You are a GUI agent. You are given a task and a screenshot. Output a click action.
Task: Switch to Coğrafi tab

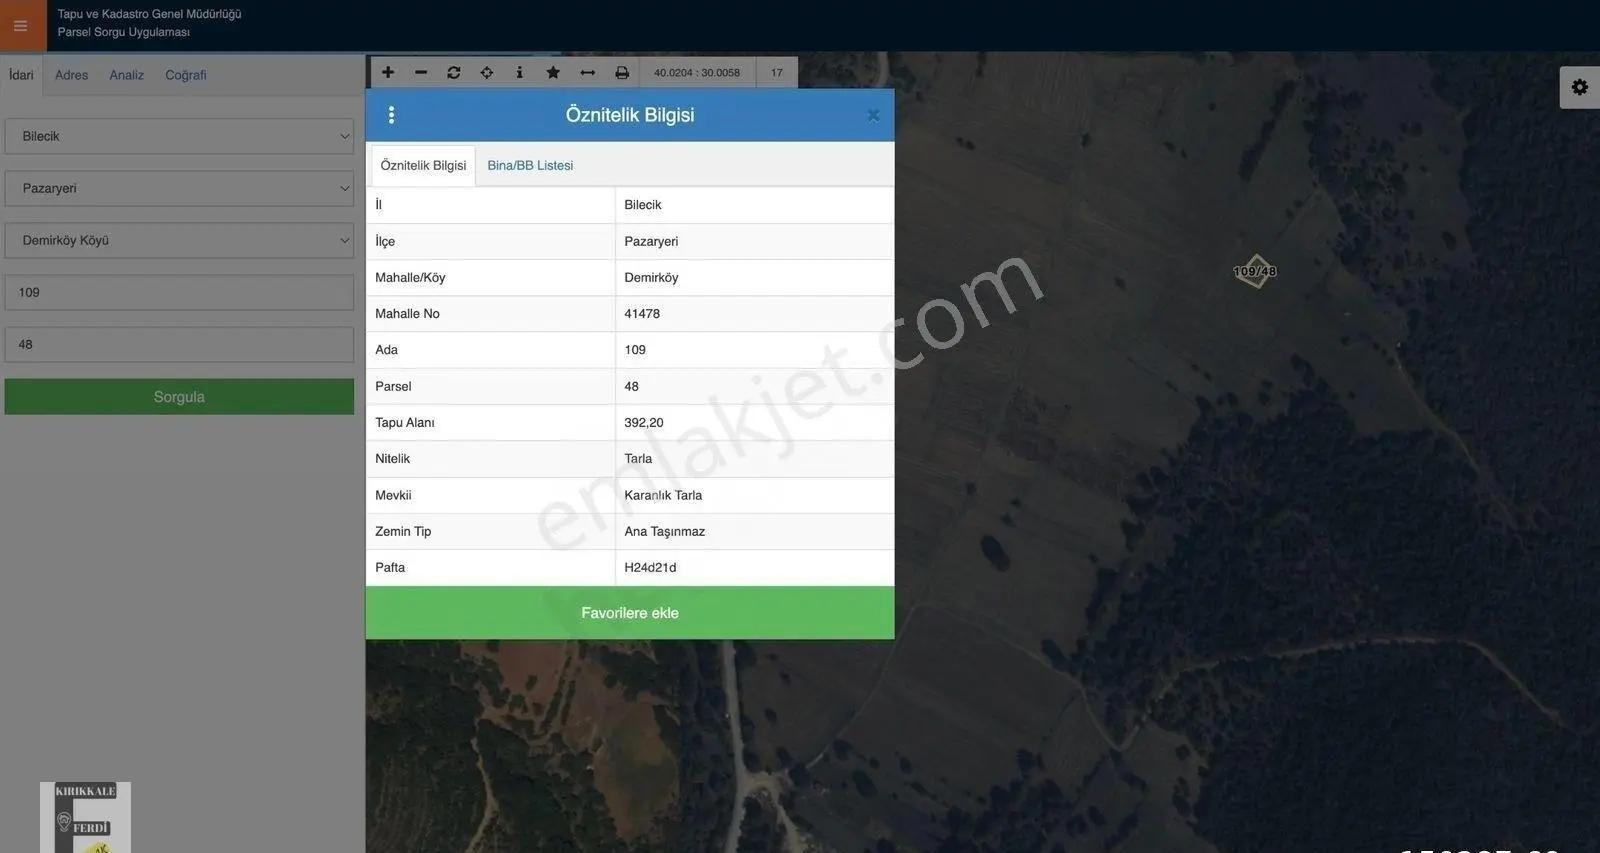pyautogui.click(x=186, y=75)
